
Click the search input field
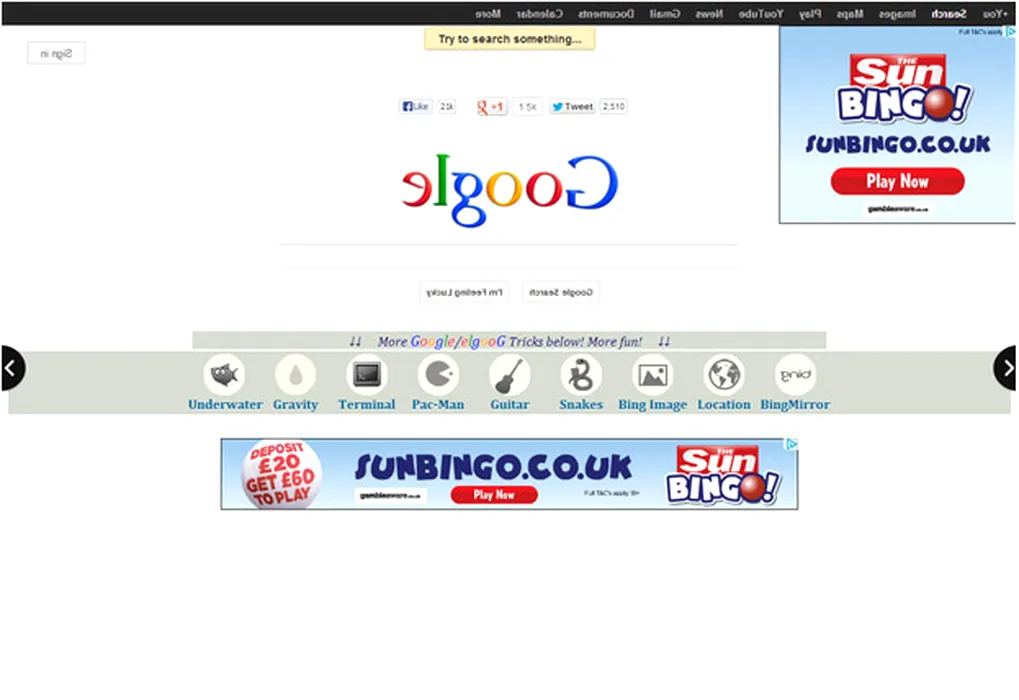(x=510, y=256)
